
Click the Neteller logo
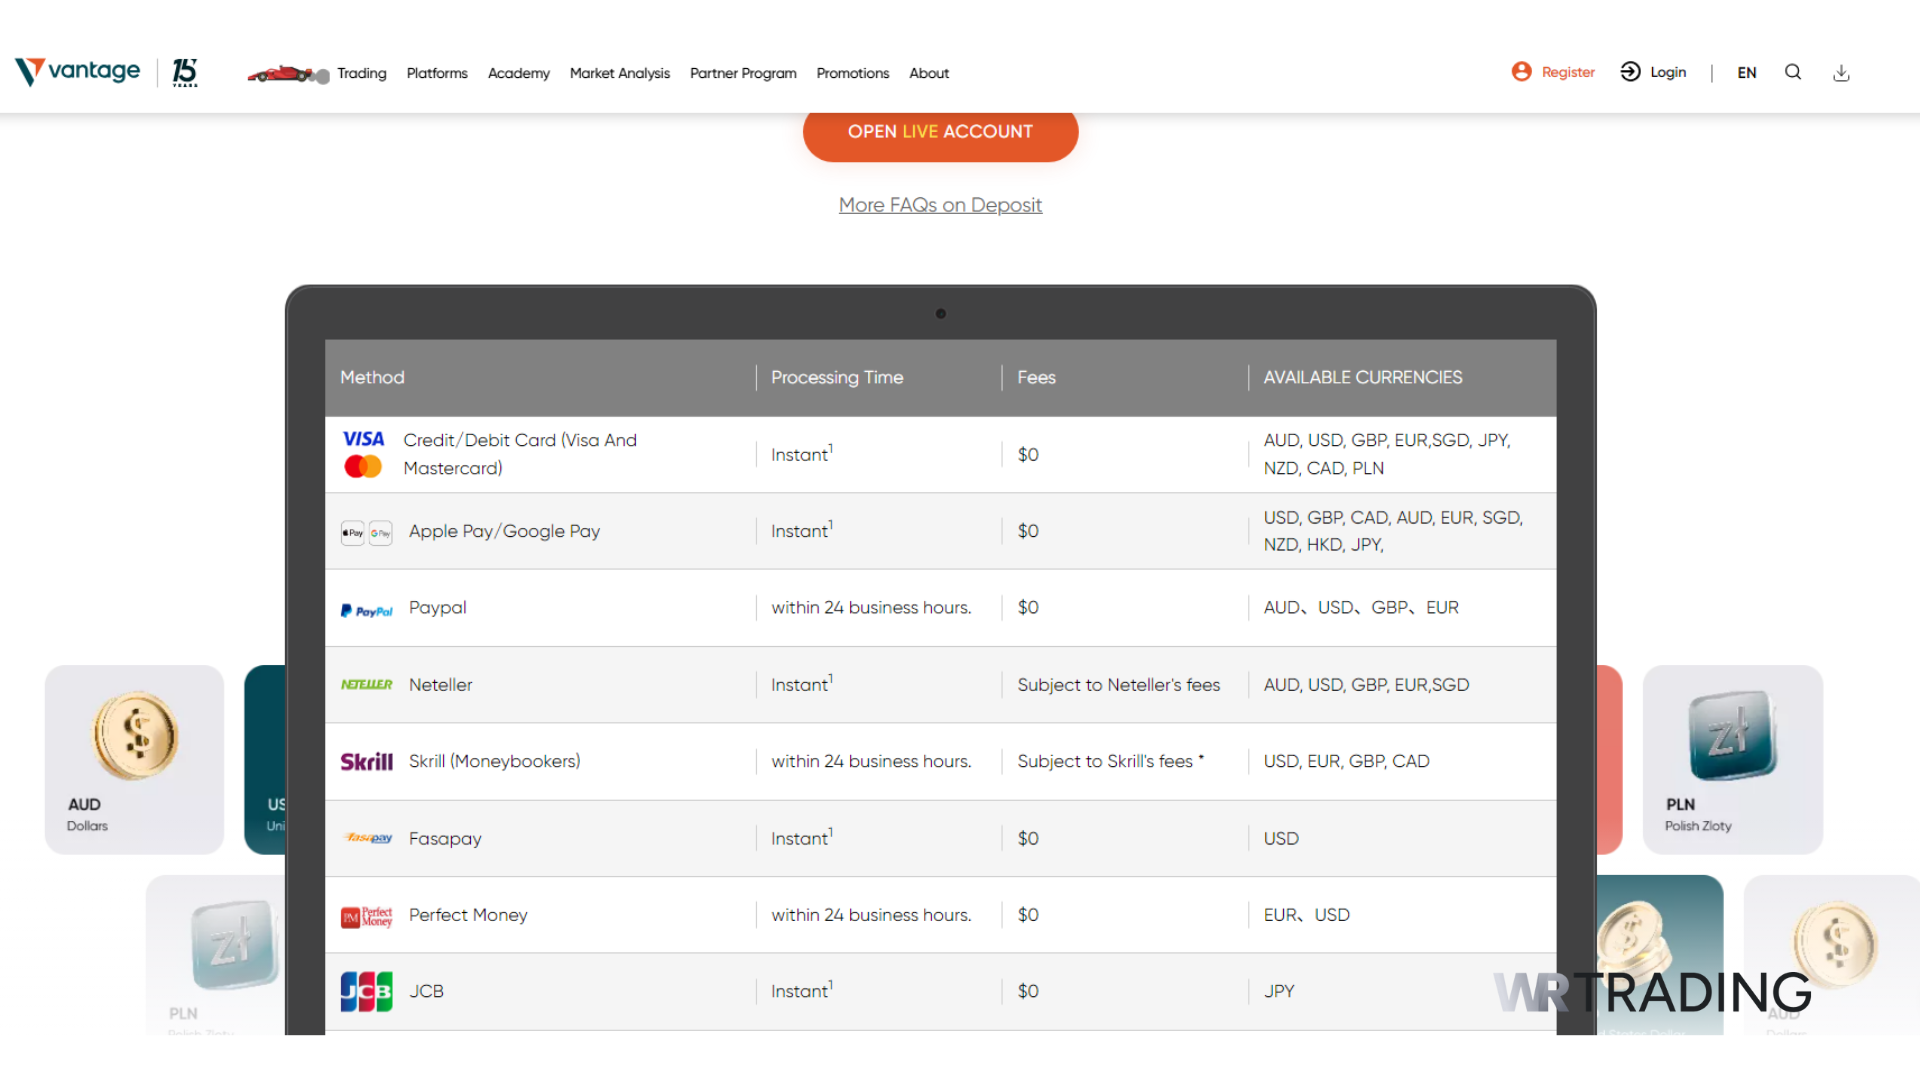pyautogui.click(x=366, y=684)
